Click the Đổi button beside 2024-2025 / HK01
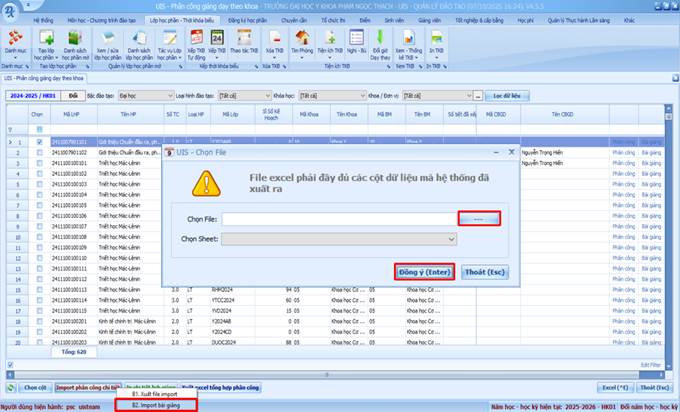Image resolution: width=680 pixels, height=412 pixels. [73, 95]
